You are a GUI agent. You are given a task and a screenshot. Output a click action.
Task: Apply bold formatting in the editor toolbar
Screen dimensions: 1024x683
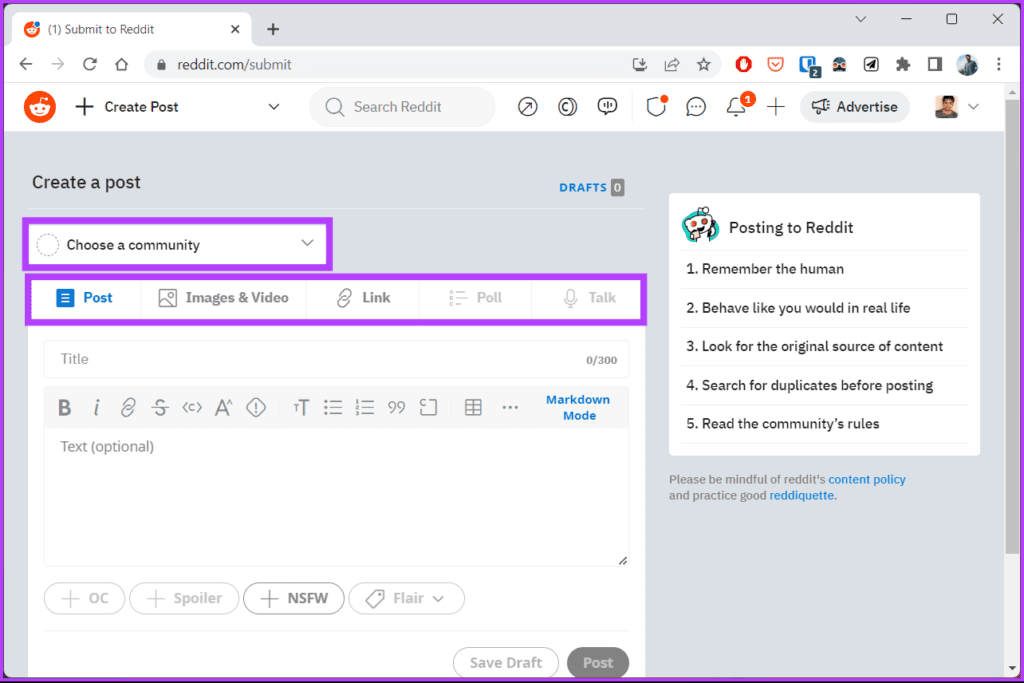point(64,407)
